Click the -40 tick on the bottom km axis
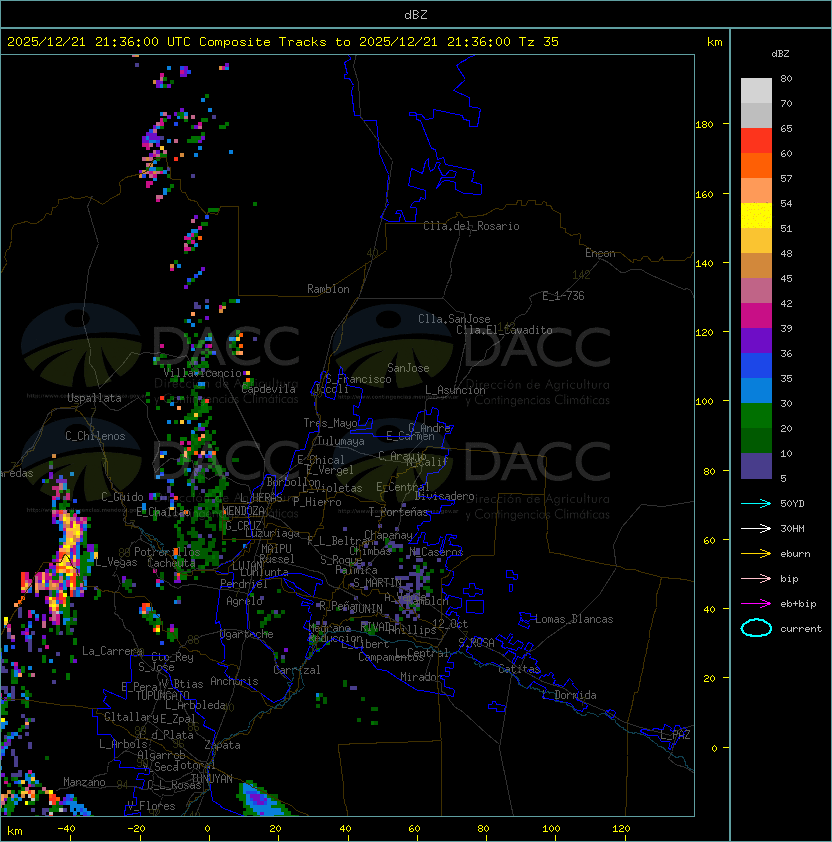The image size is (832, 842). pyautogui.click(x=66, y=829)
